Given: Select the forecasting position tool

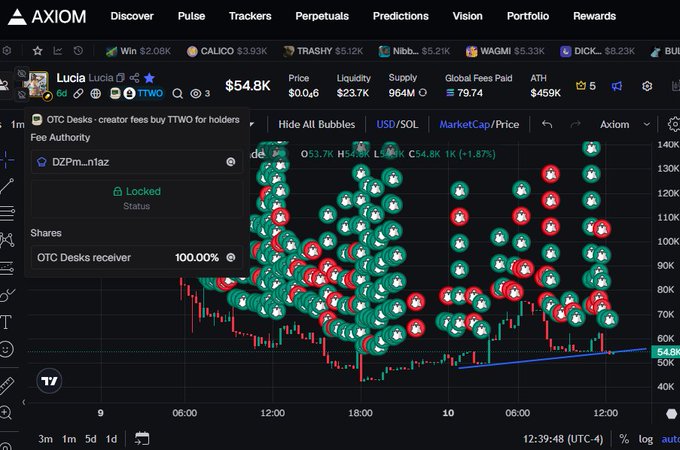Looking at the screenshot, I should 7,268.
